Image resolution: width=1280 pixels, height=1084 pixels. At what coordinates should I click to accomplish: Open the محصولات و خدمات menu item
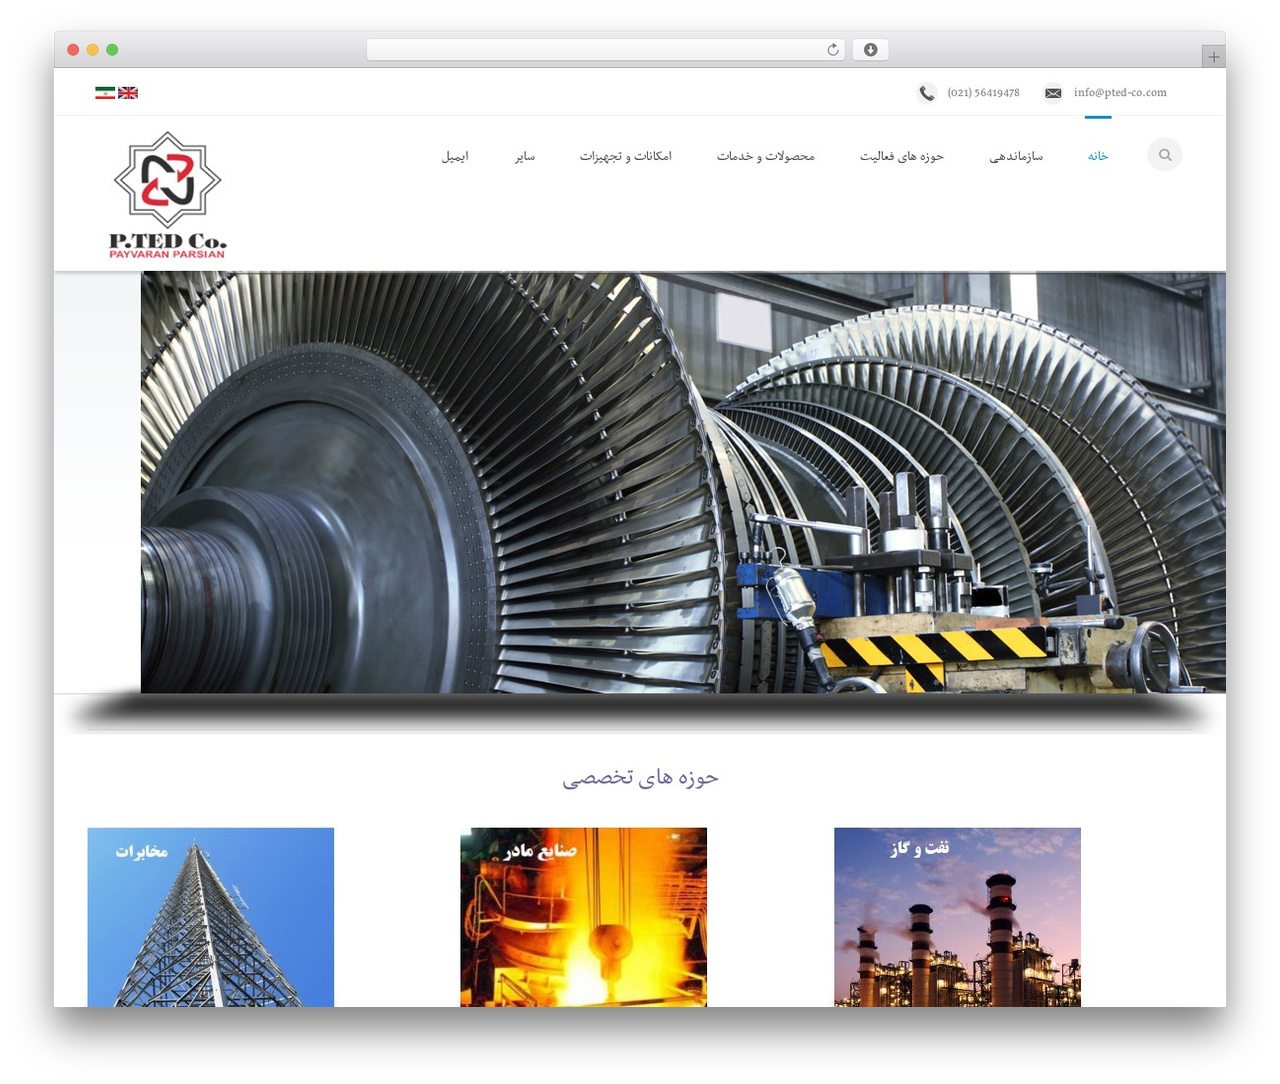[x=766, y=156]
